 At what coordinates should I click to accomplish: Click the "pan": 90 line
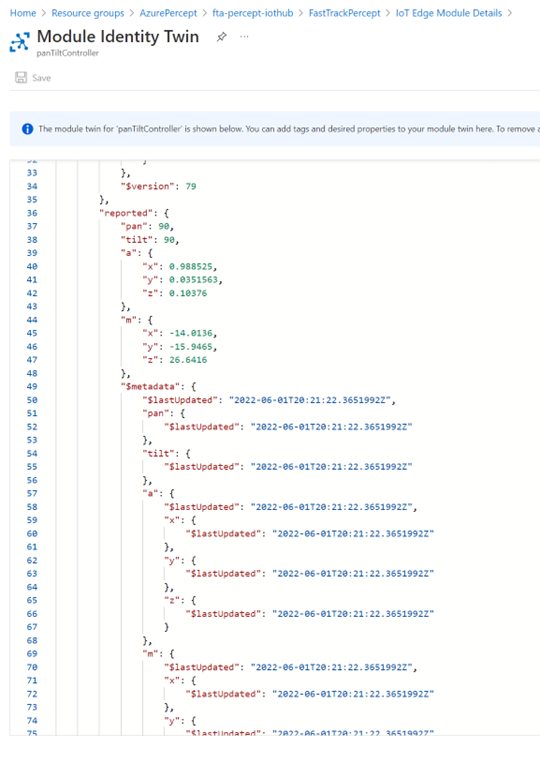pos(147,226)
